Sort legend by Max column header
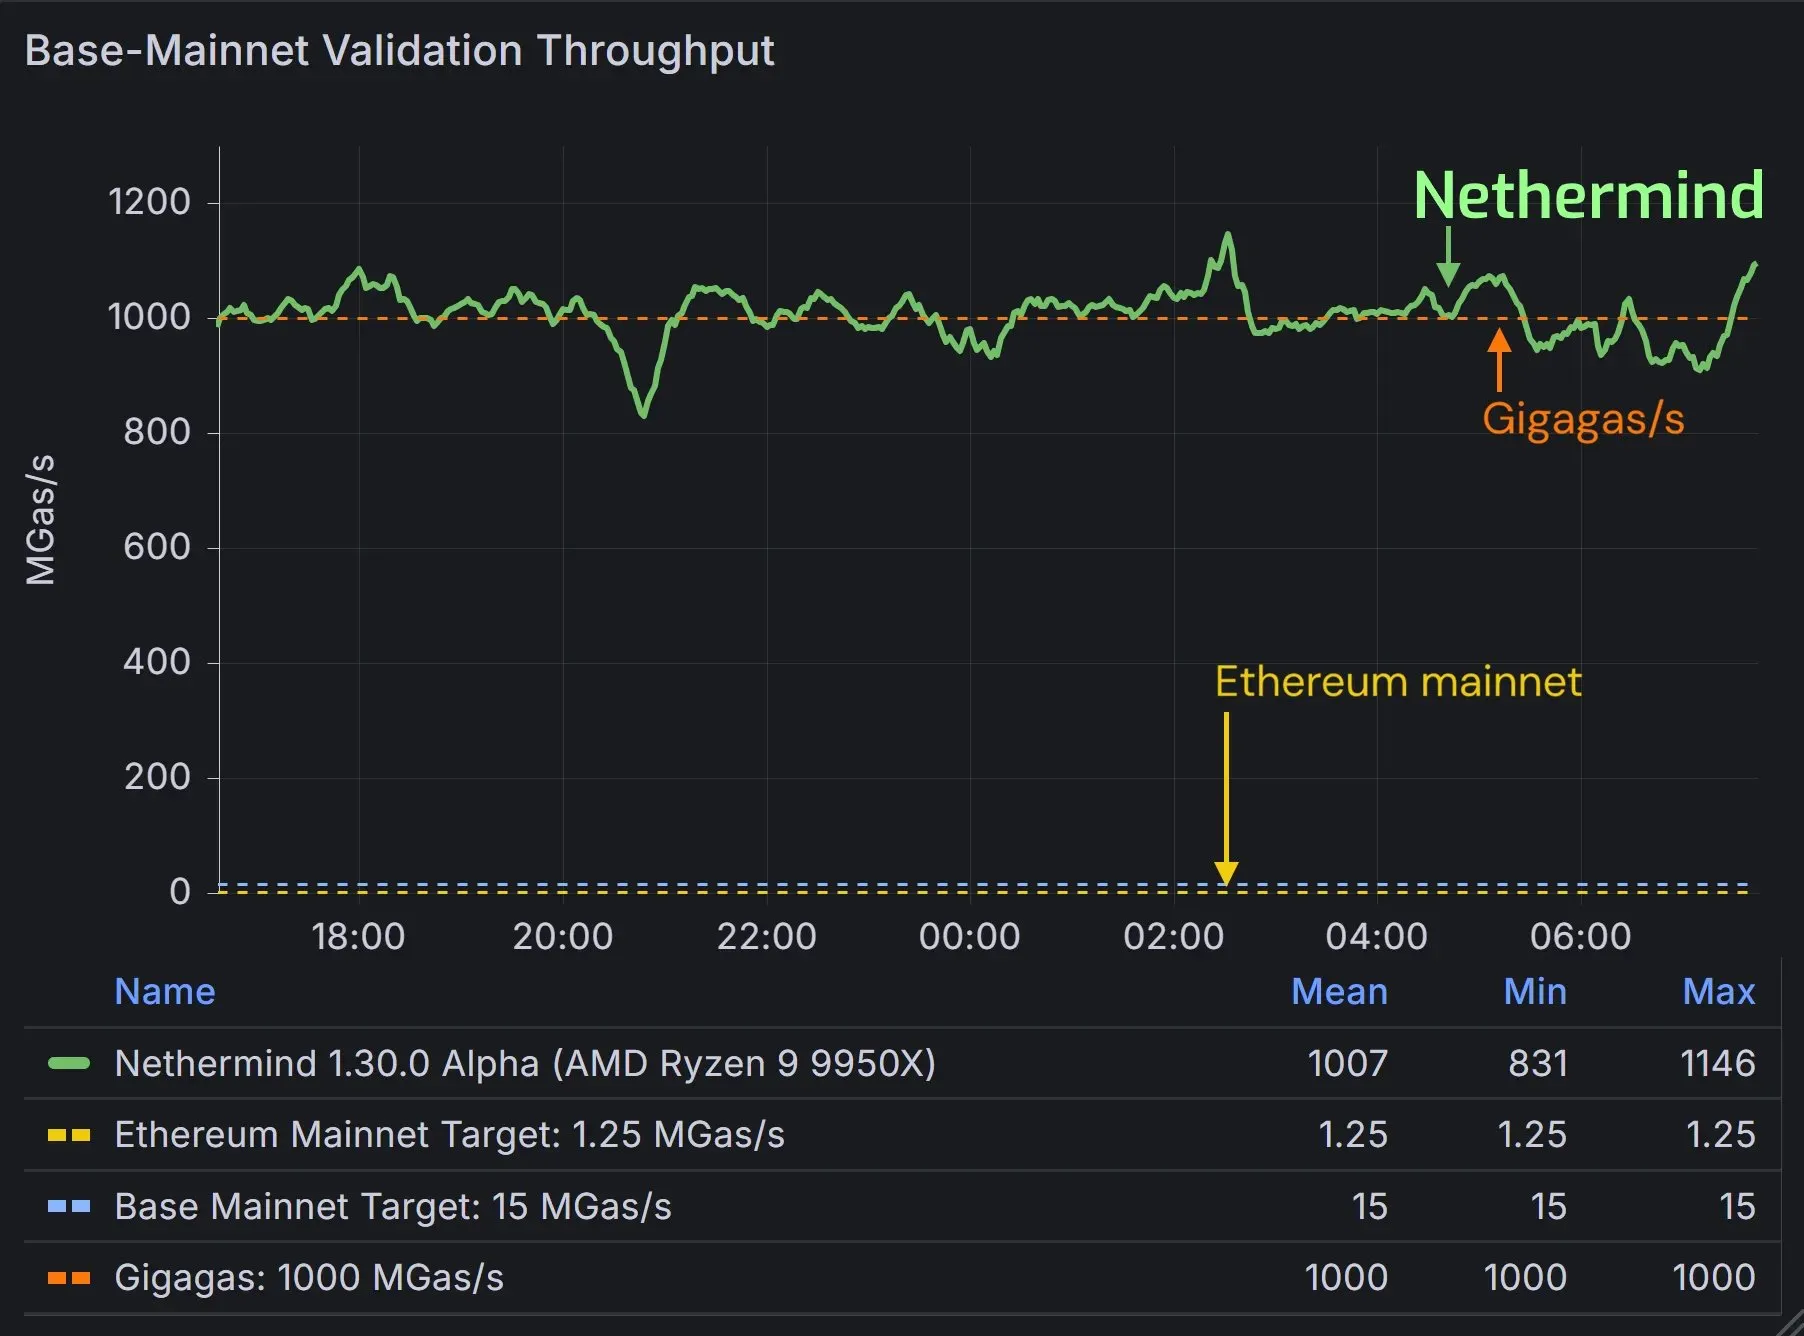The width and height of the screenshot is (1804, 1336). pyautogui.click(x=1718, y=991)
